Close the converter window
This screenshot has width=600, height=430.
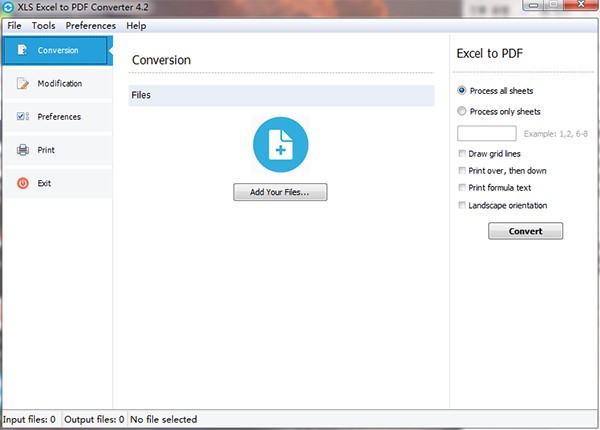click(581, 5)
